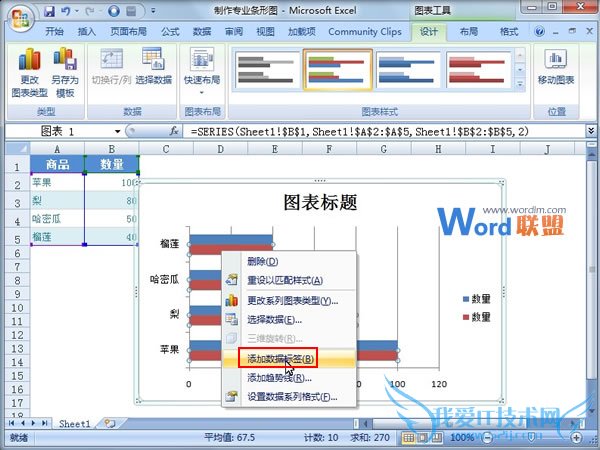This screenshot has width=600, height=450.
Task: Select Page Layout view in status bar
Action: (422, 437)
